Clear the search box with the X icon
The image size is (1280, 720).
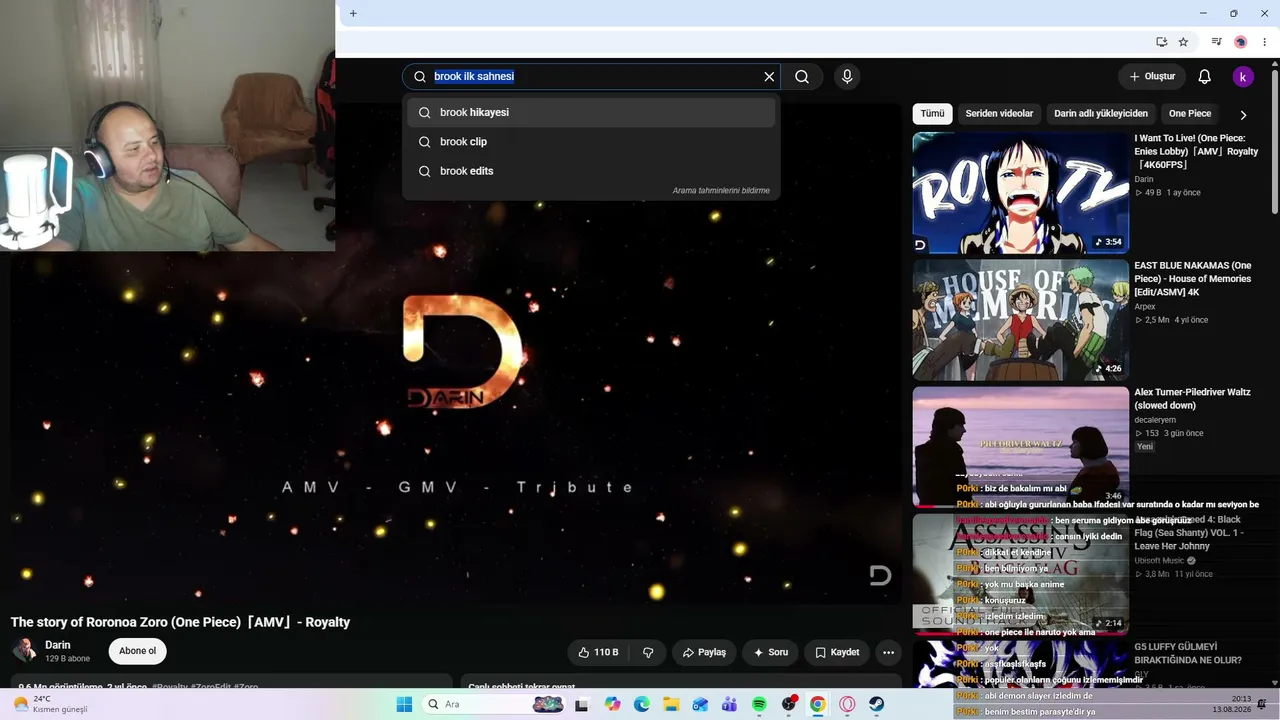point(769,77)
